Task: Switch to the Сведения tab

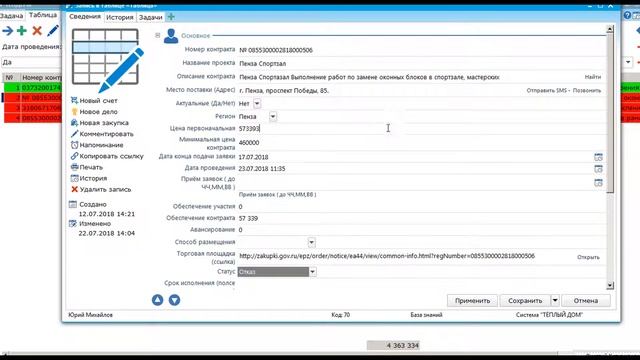Action: pyautogui.click(x=84, y=16)
